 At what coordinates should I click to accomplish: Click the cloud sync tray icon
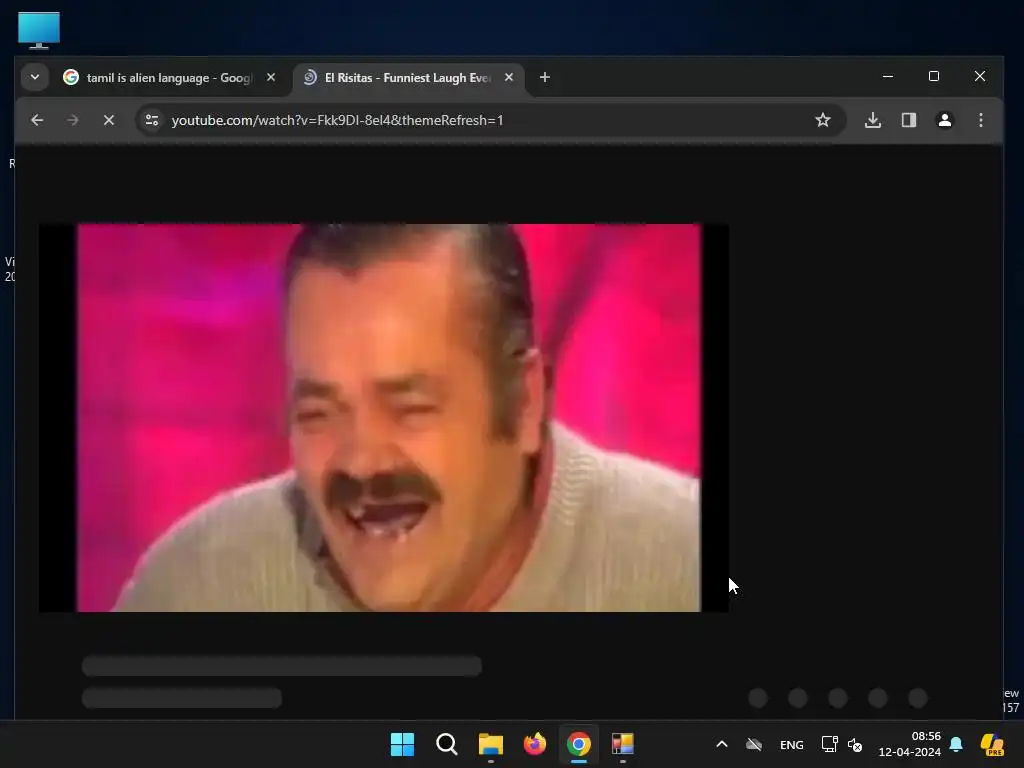(754, 744)
